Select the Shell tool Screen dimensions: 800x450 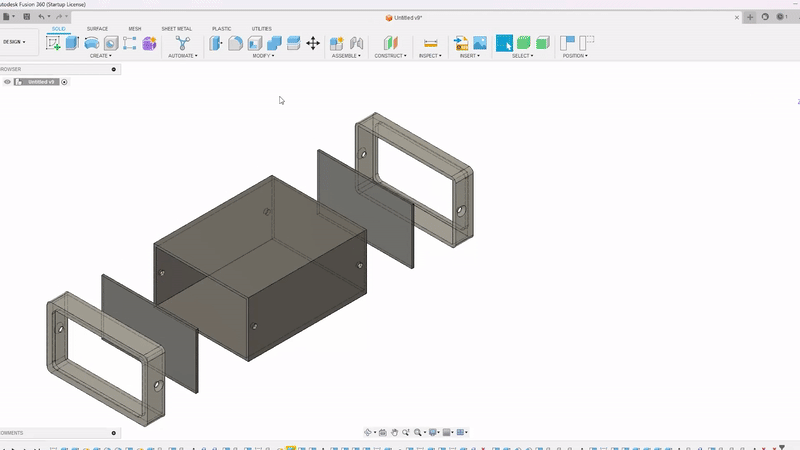(x=255, y=43)
